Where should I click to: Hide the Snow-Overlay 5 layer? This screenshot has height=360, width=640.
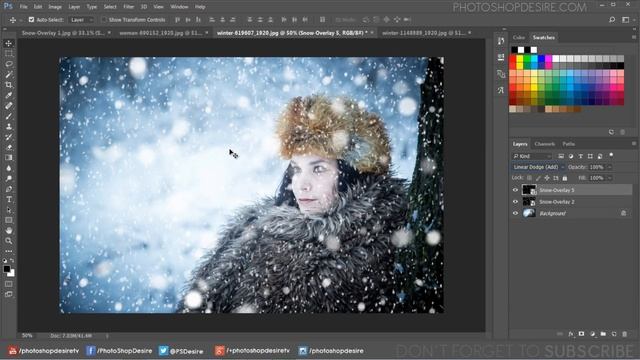point(515,190)
